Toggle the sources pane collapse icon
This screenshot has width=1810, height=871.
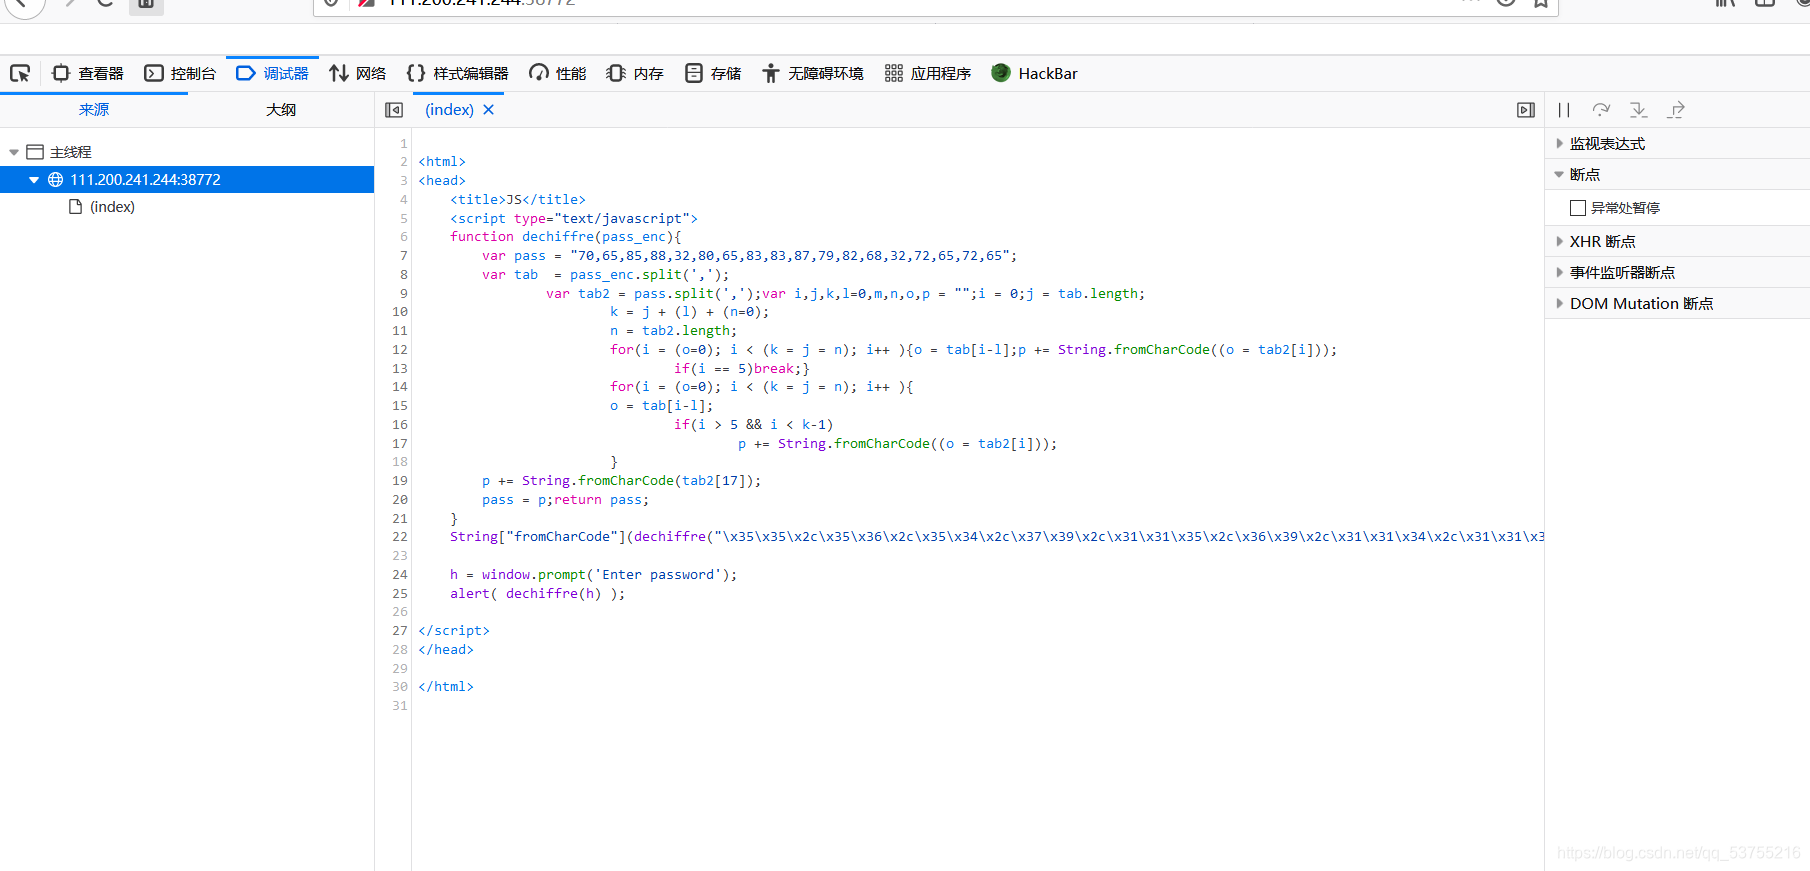tap(394, 110)
